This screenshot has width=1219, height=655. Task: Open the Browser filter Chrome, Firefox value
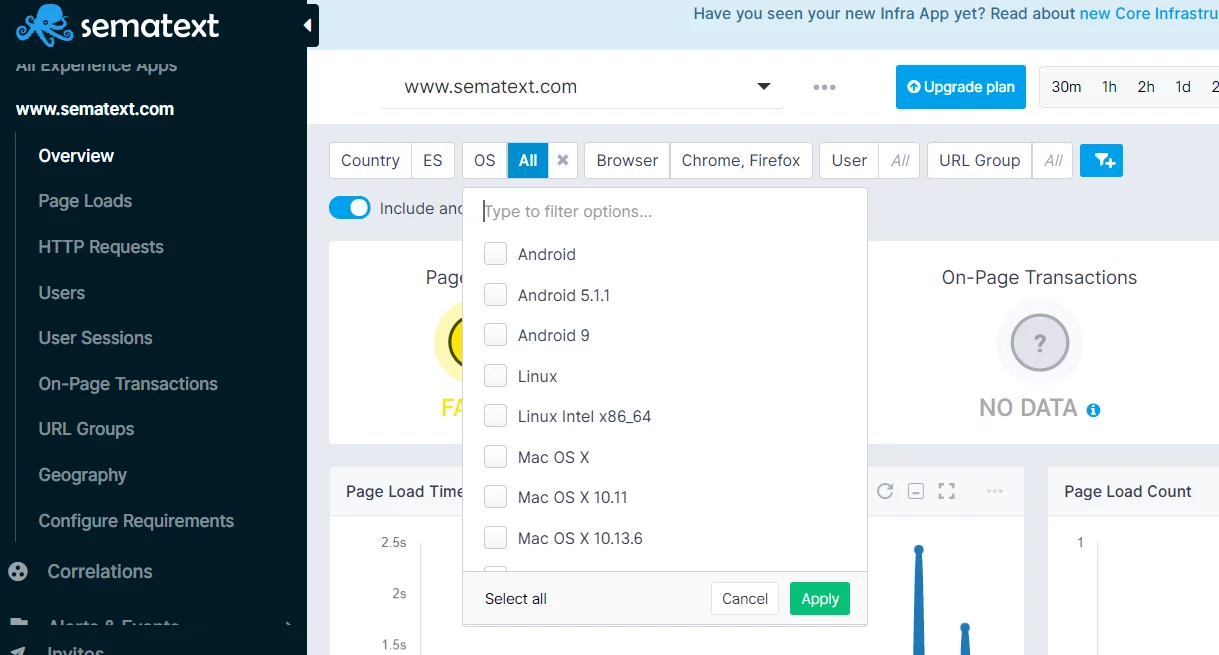click(741, 160)
